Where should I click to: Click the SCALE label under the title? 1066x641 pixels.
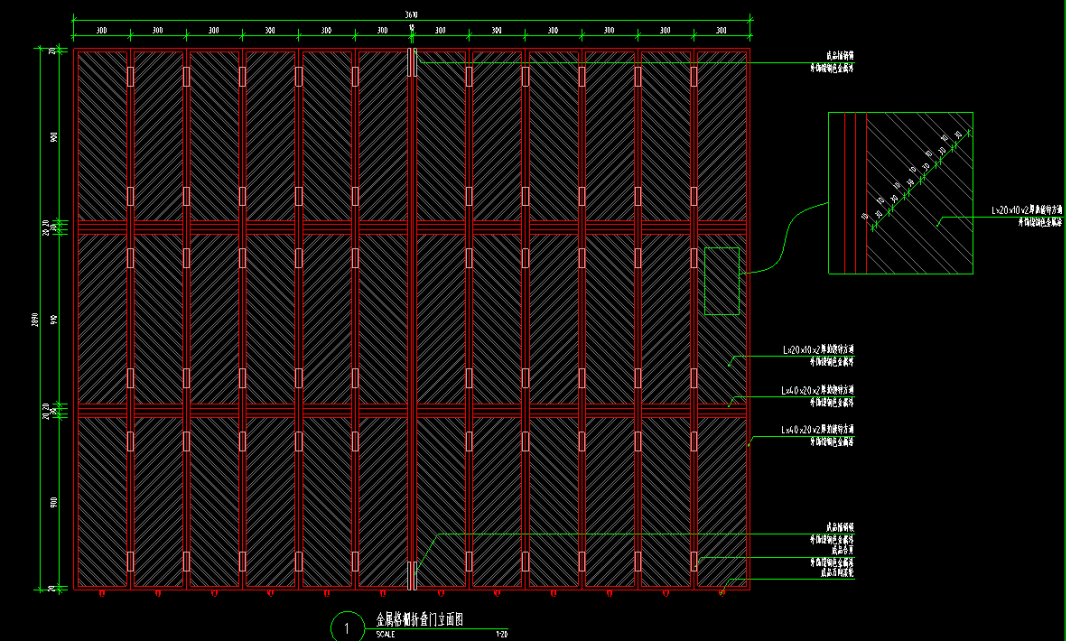point(385,634)
